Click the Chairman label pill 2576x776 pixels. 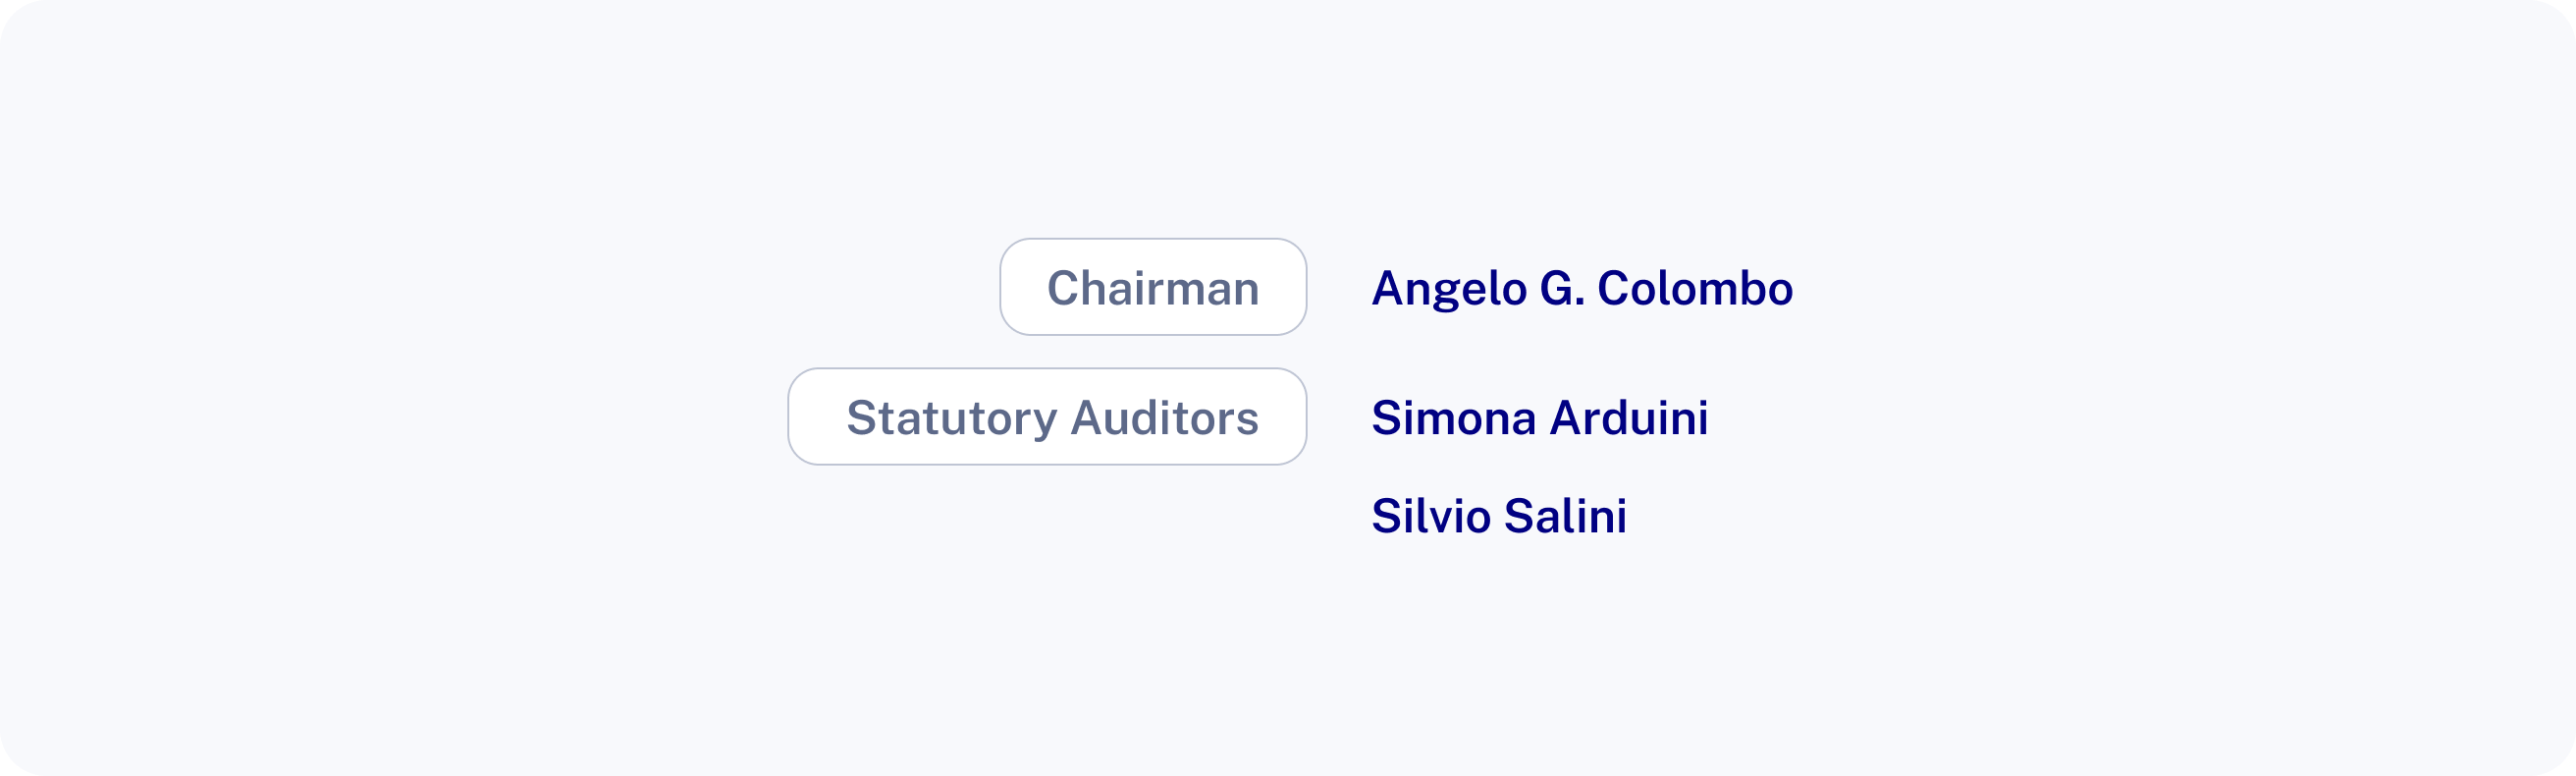(1152, 287)
